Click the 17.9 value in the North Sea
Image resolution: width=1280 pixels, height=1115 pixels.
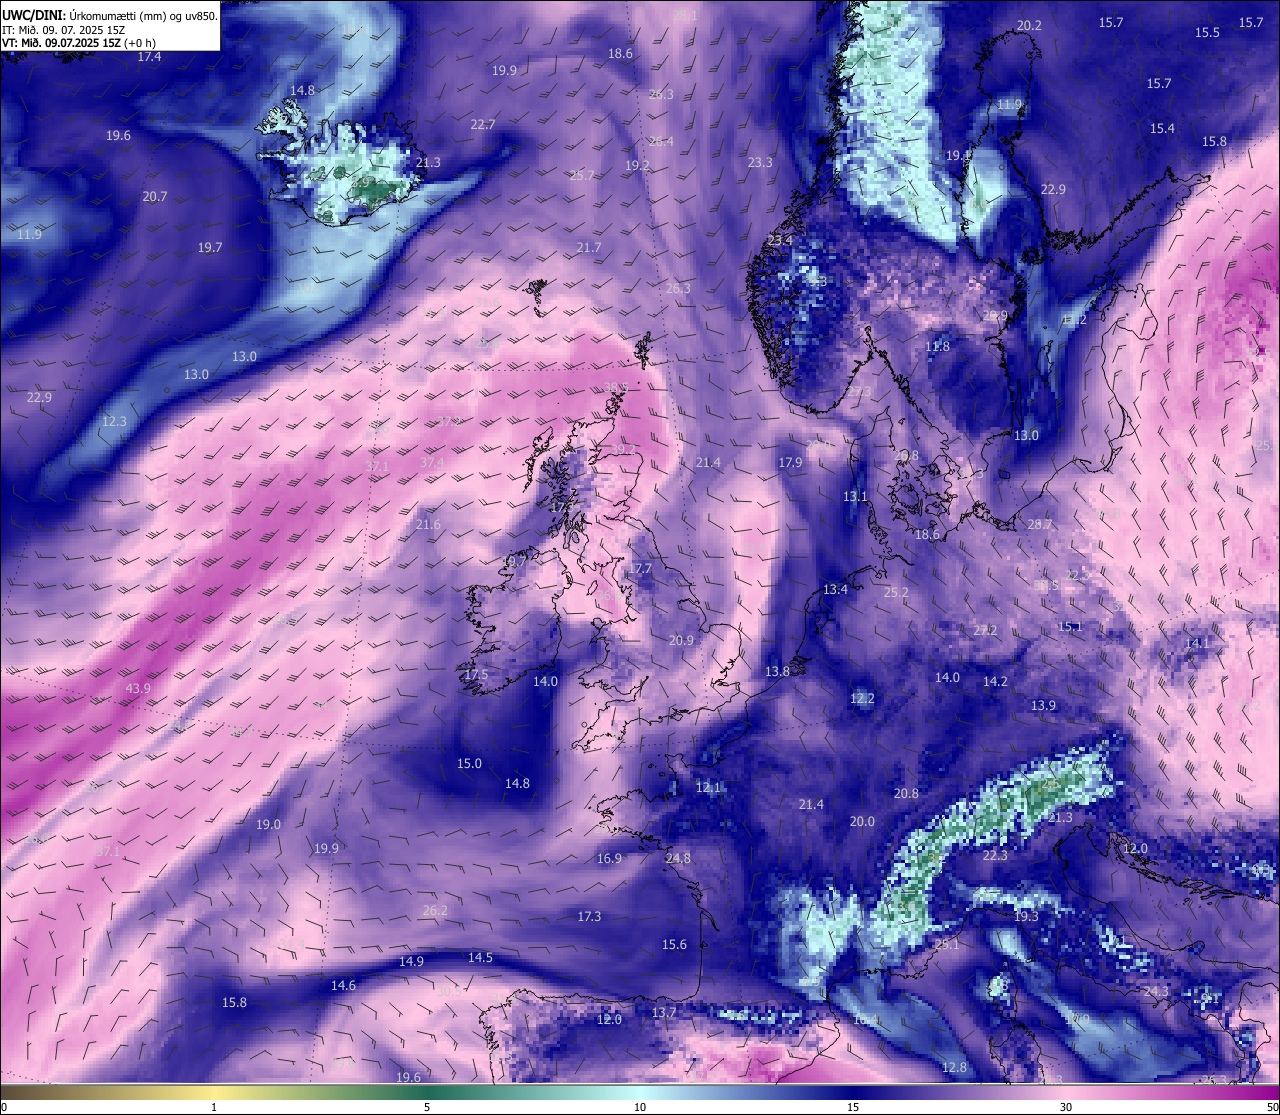[790, 463]
